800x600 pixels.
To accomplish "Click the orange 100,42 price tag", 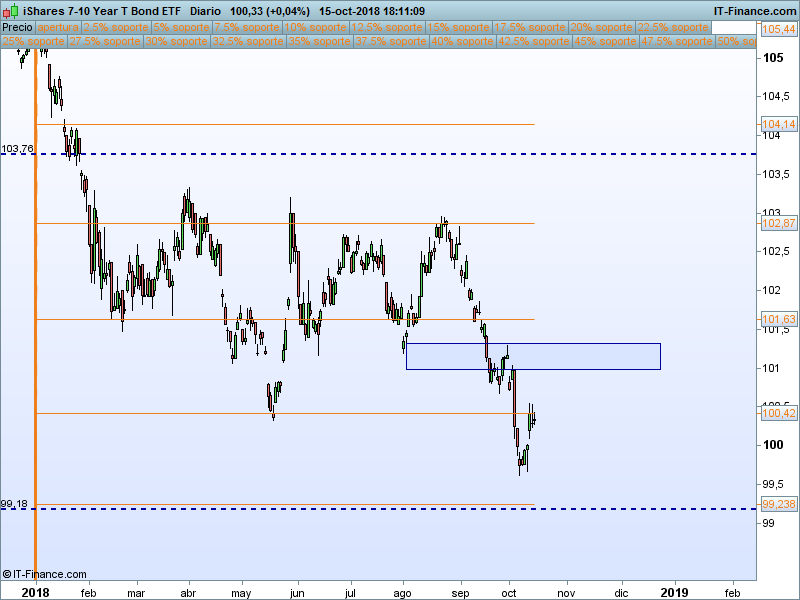I will click(778, 413).
